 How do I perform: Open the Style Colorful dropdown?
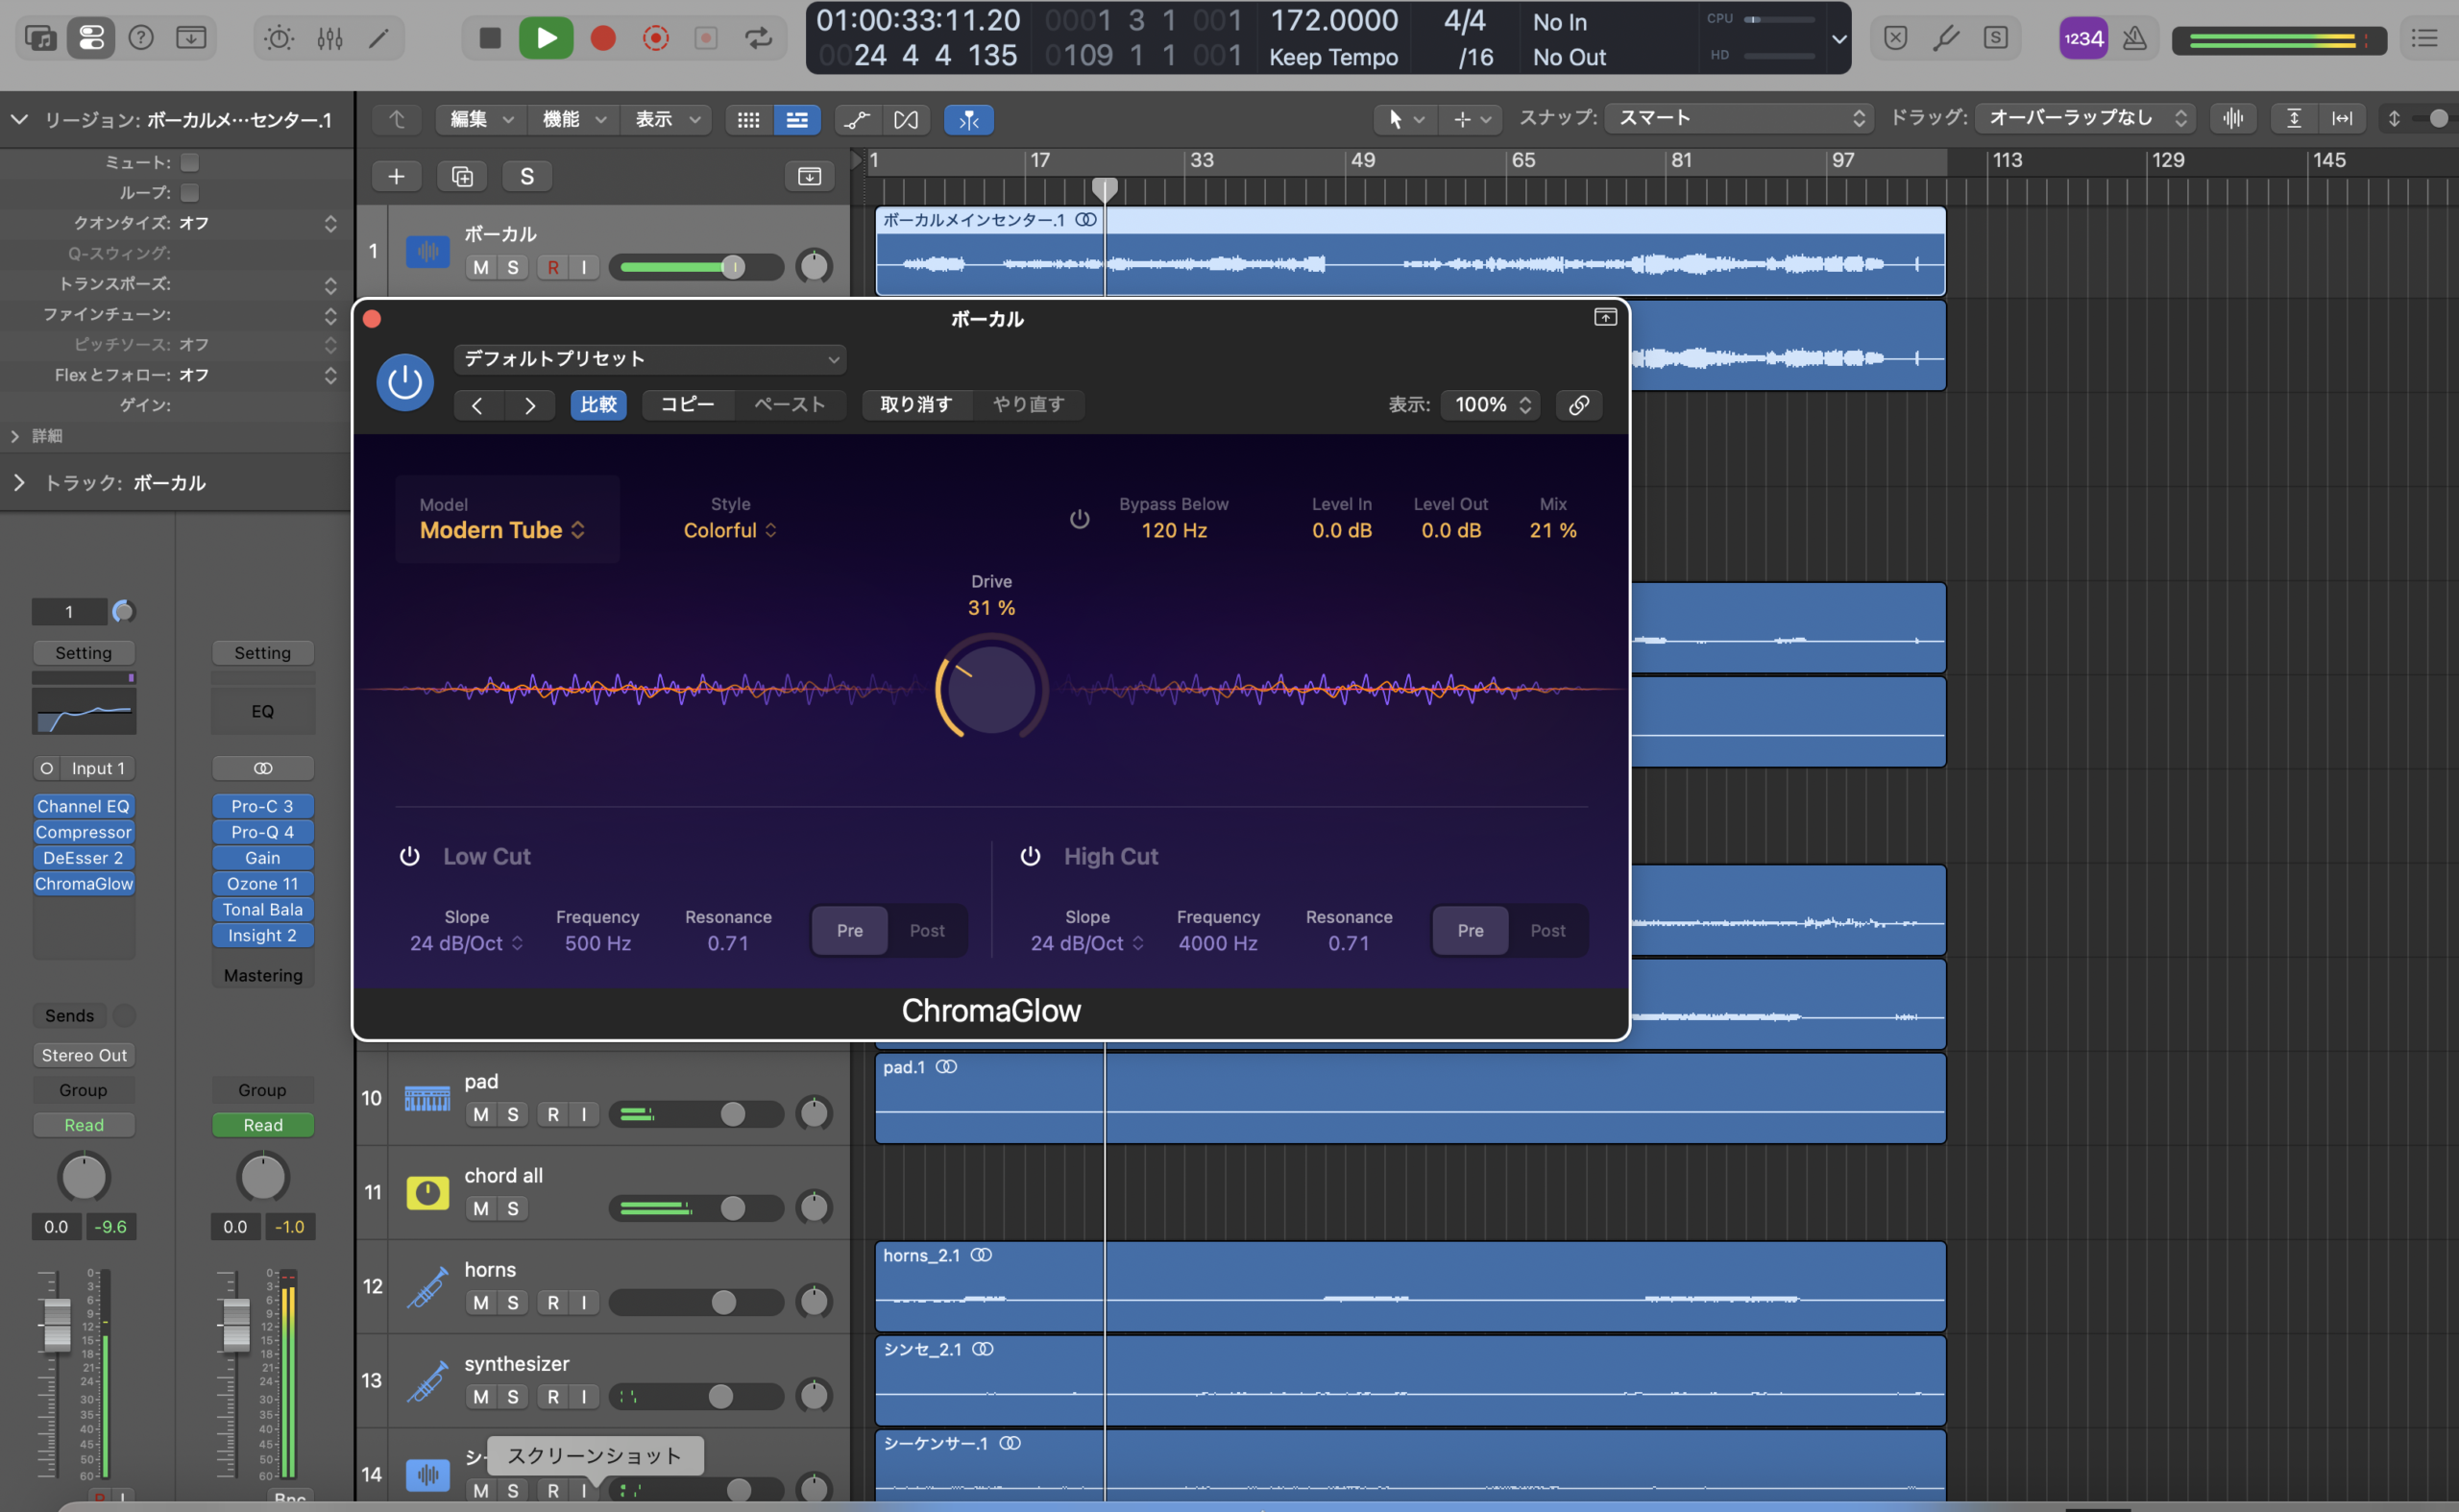click(730, 530)
